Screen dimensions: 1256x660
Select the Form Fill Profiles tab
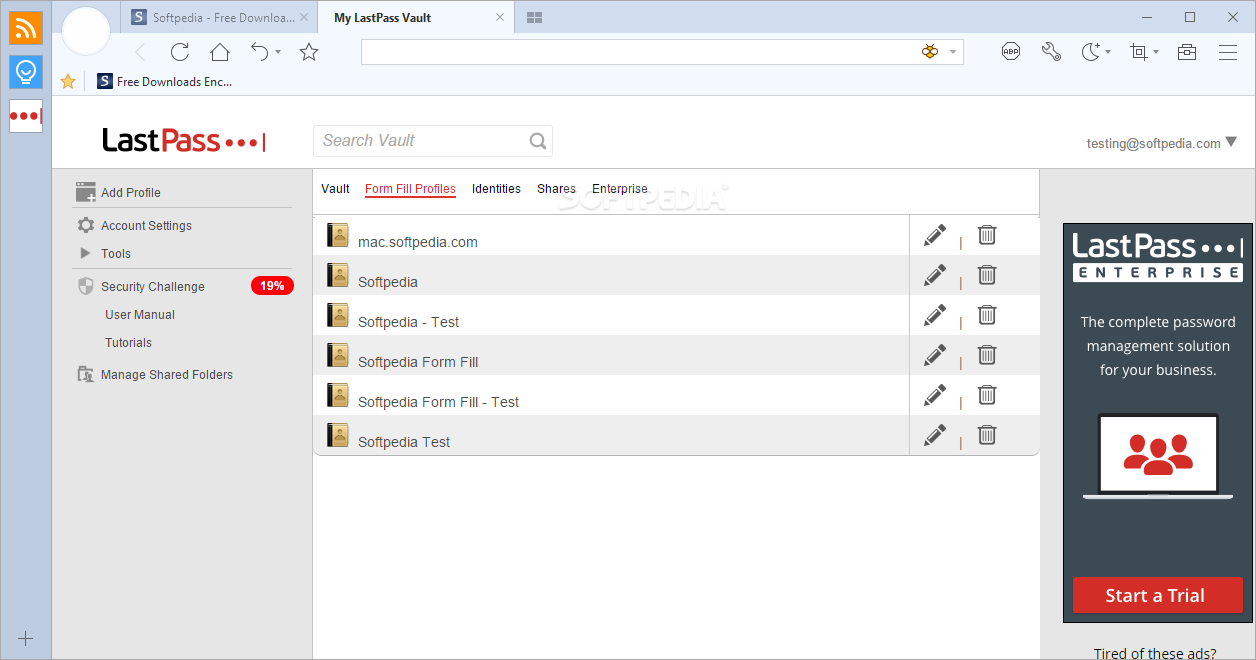click(x=410, y=188)
